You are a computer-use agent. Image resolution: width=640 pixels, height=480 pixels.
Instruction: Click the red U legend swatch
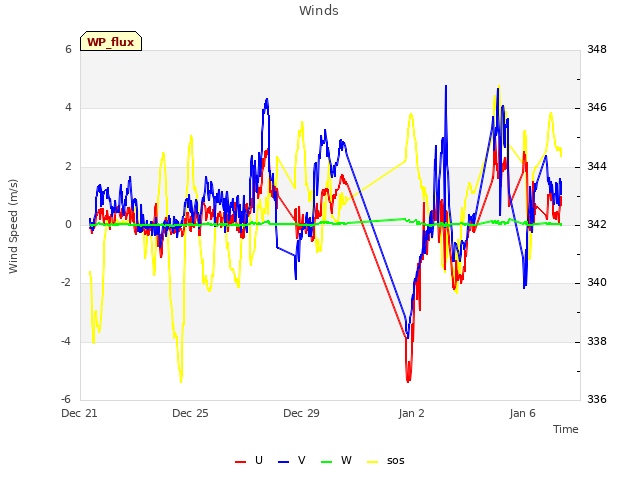241,462
